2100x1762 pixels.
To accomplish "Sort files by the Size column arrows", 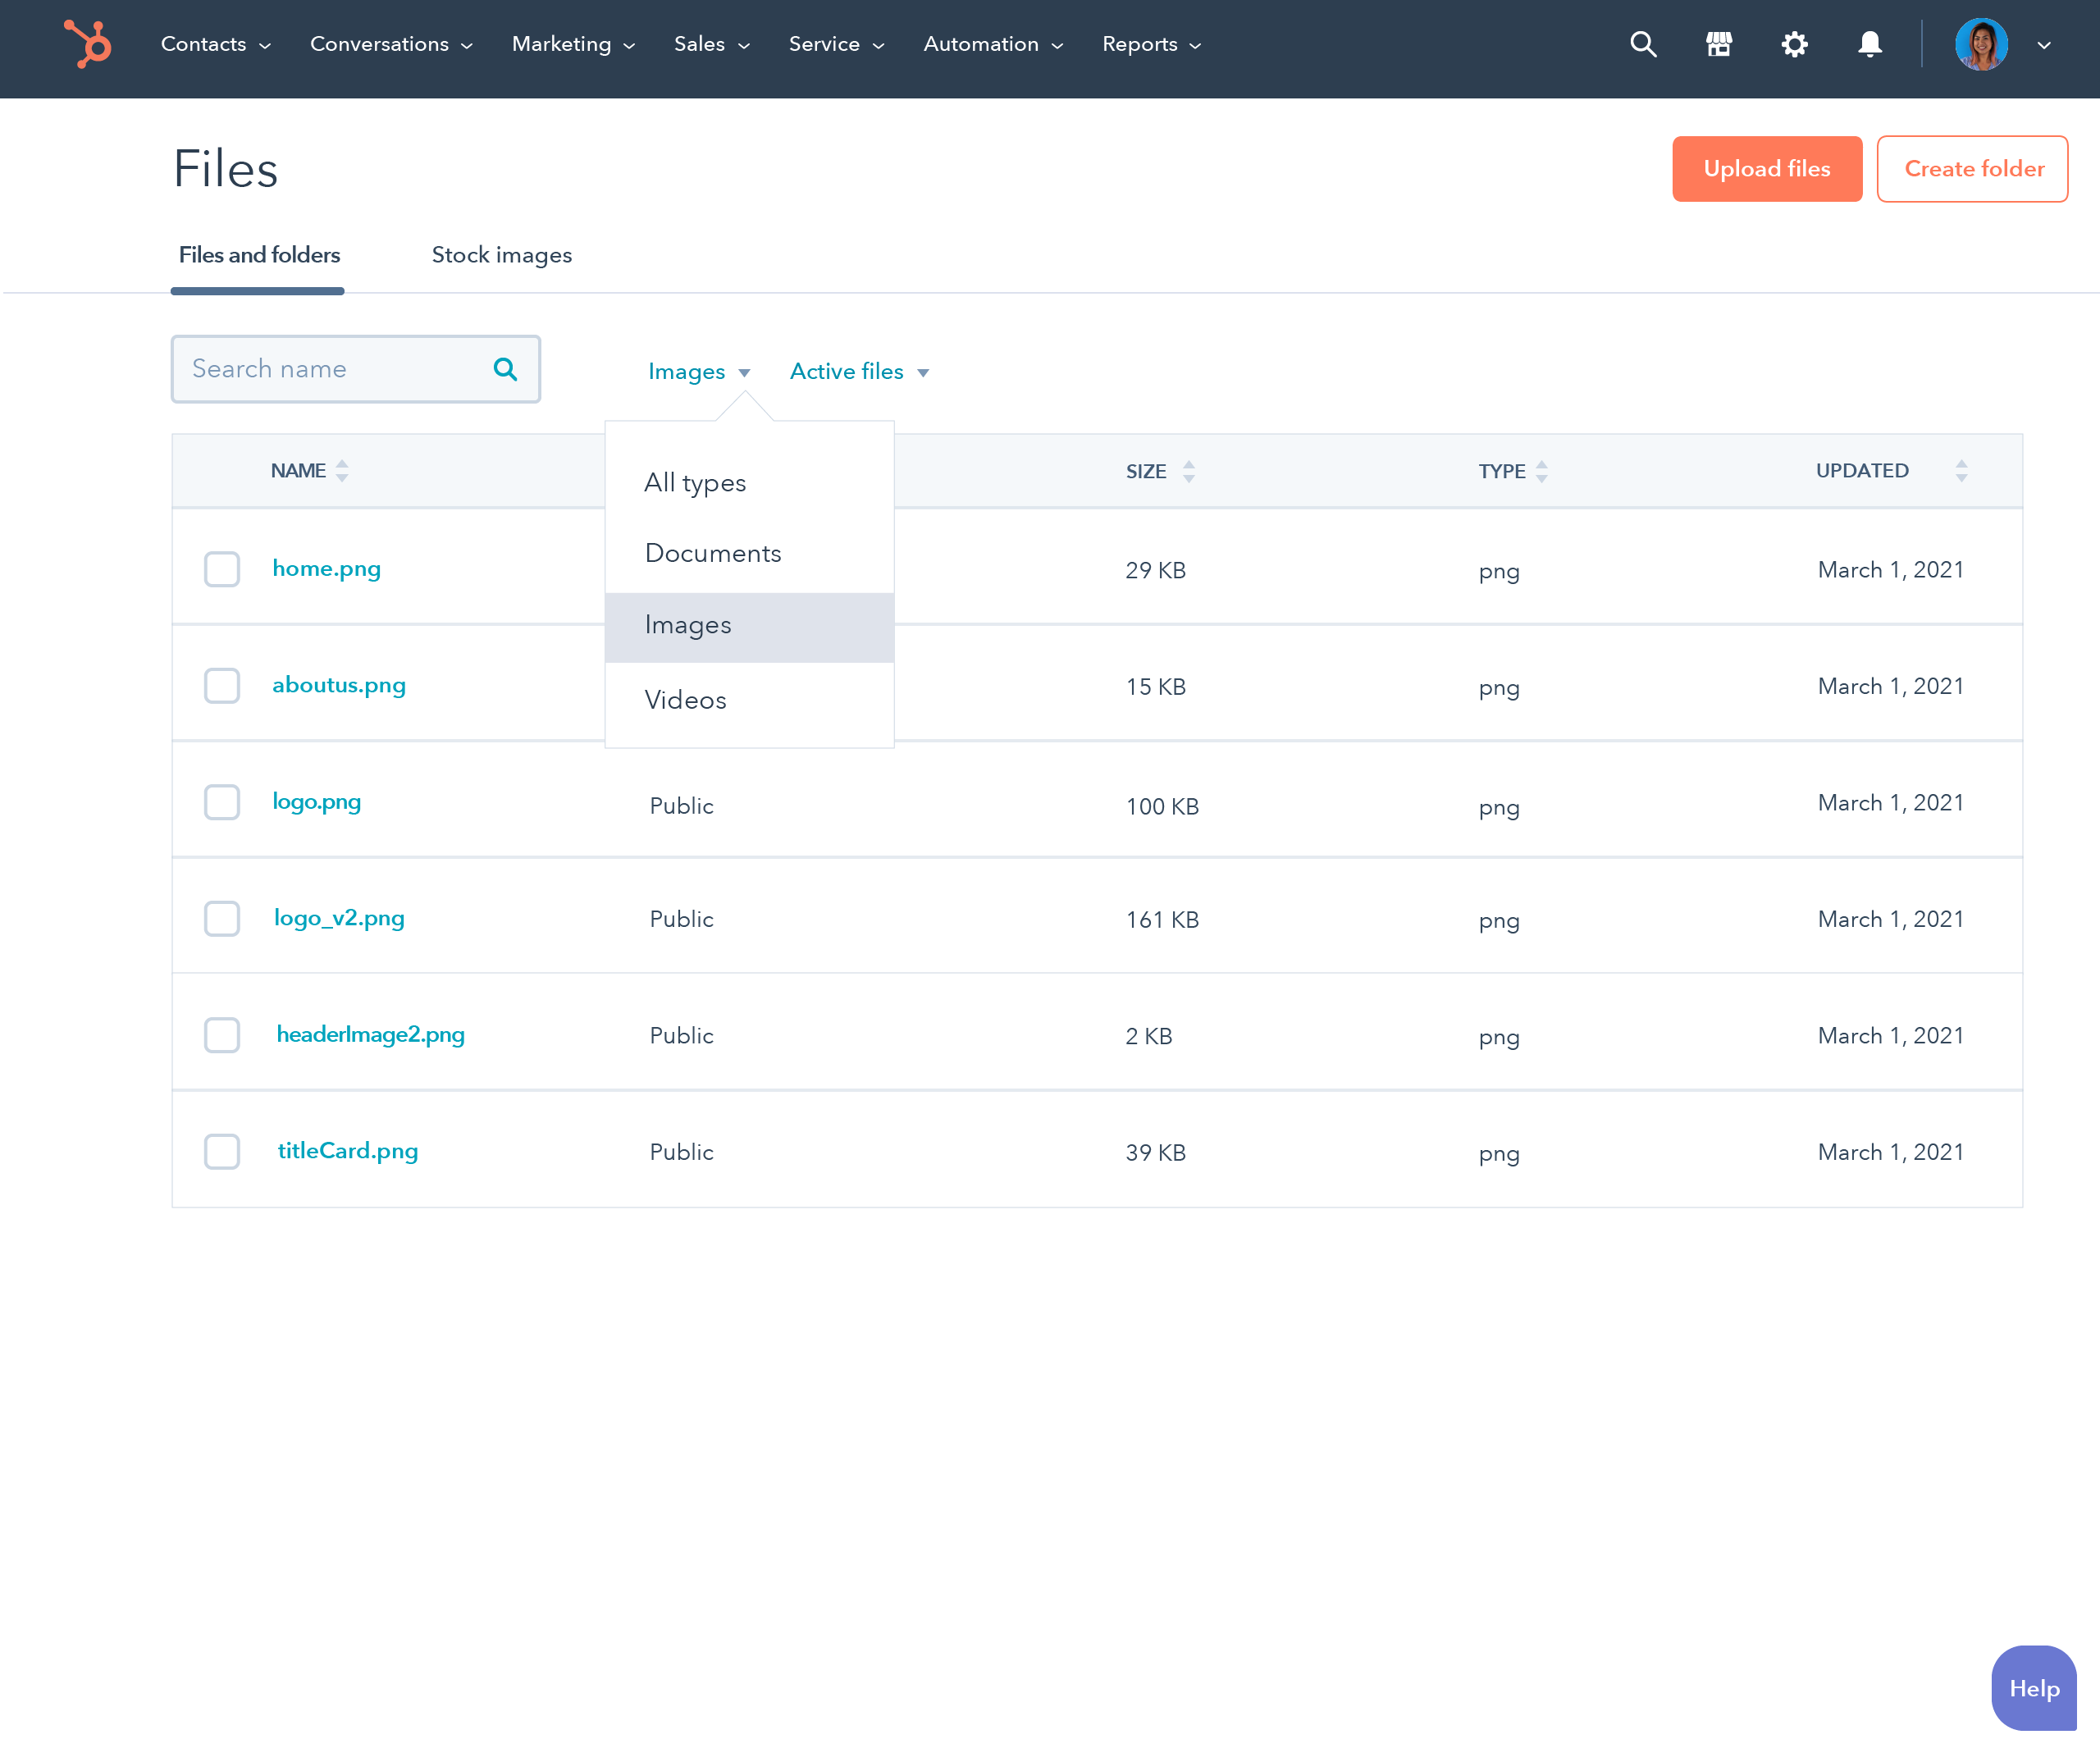I will click(x=1188, y=471).
